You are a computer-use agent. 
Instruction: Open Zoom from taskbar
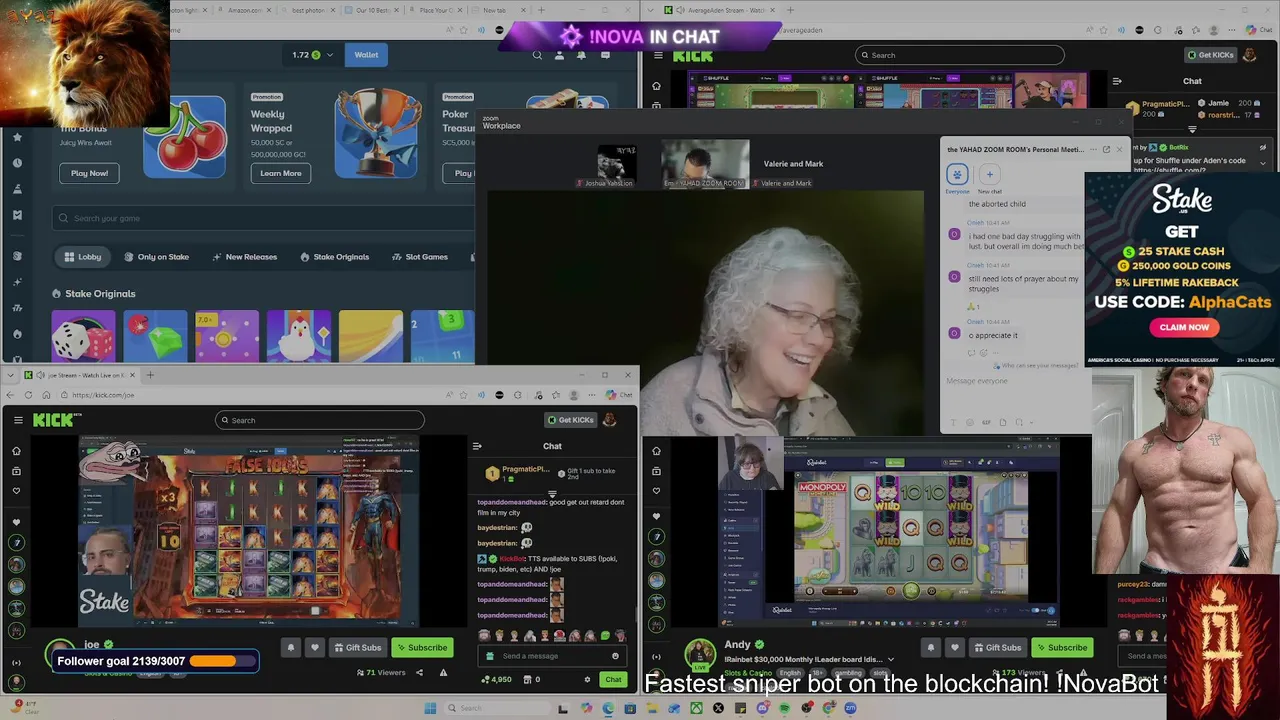click(850, 708)
